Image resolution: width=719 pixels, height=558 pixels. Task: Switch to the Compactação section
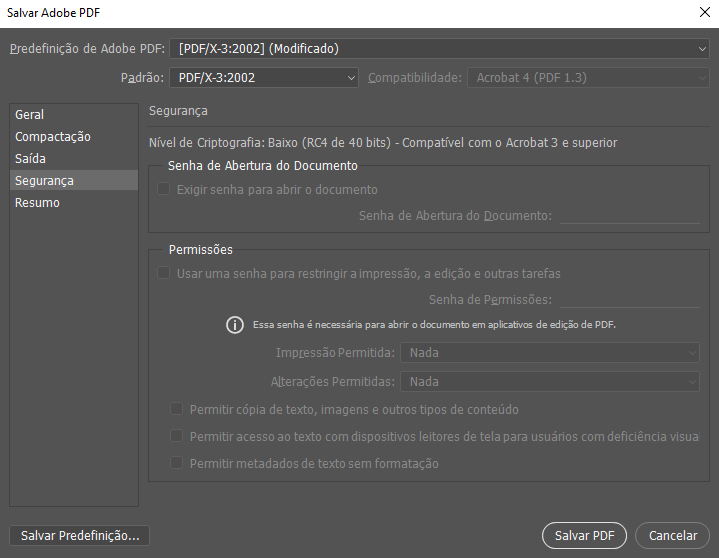point(53,137)
